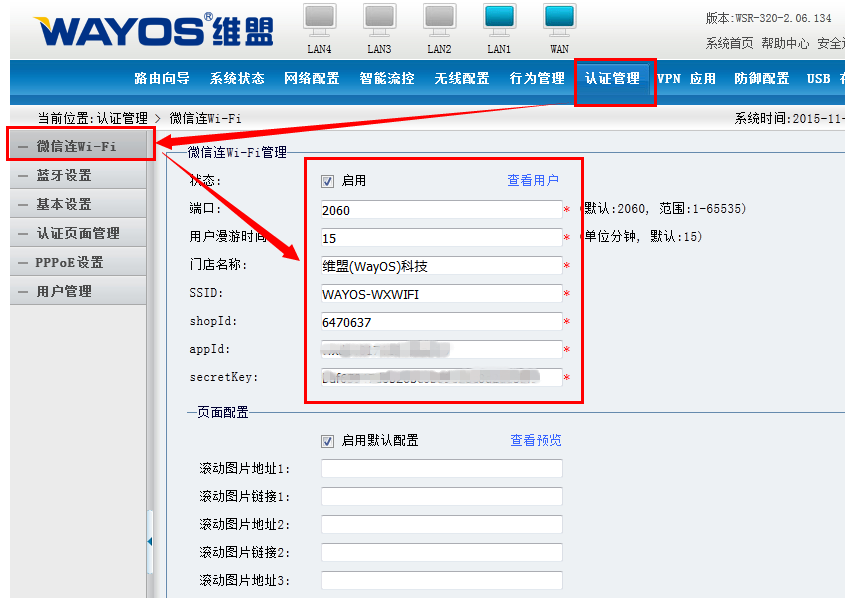Open the 智能流控 menu
Viewport: 845px width, 598px height.
[x=387, y=79]
